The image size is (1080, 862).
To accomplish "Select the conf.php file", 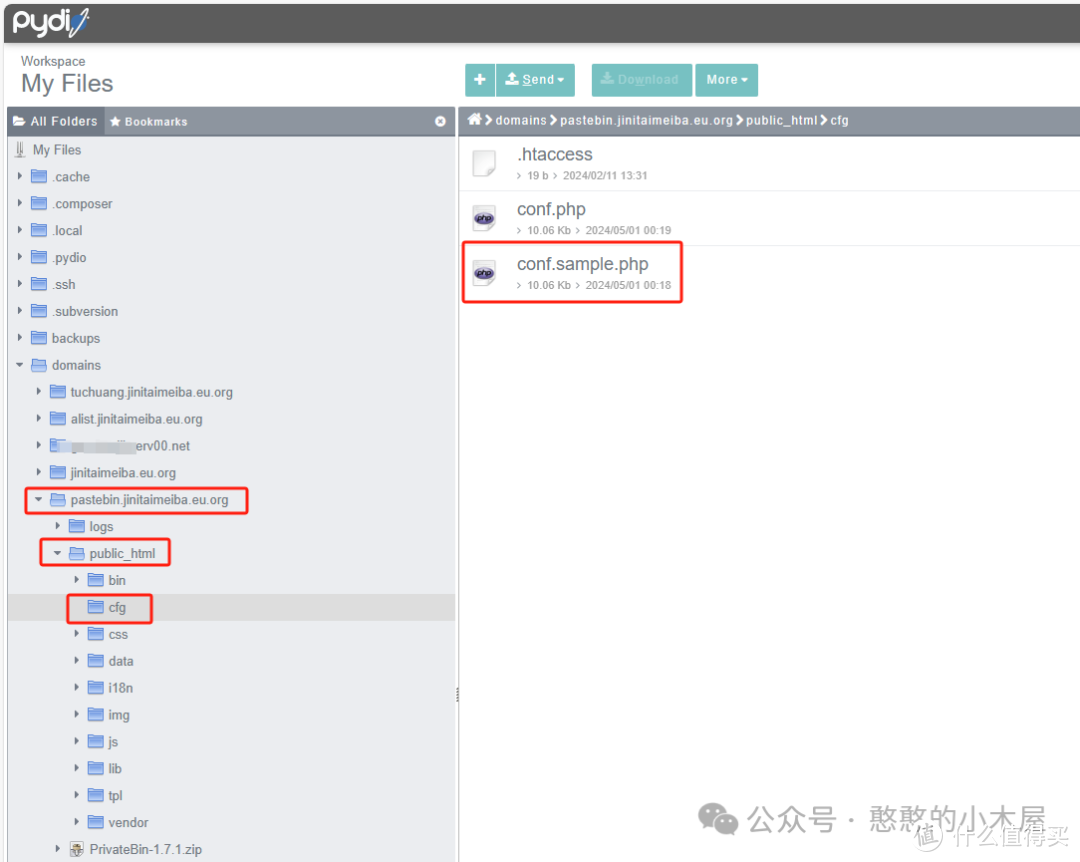I will [x=769, y=218].
